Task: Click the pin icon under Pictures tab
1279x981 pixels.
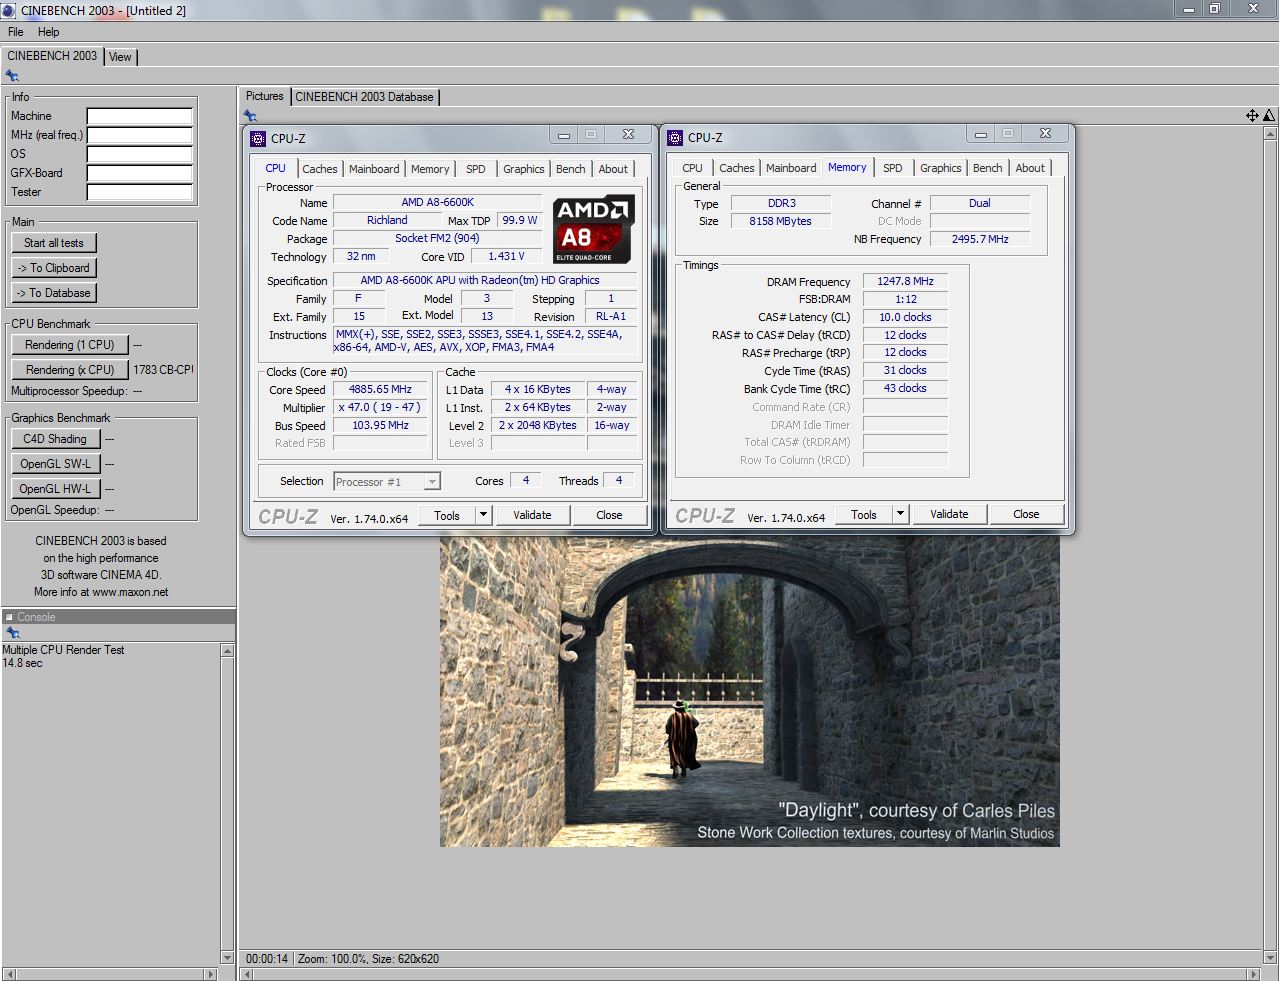Action: pos(249,116)
